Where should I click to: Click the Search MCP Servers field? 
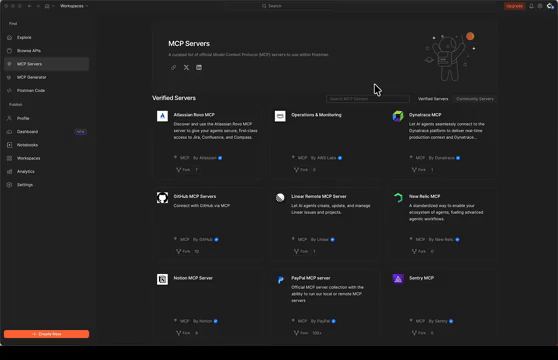click(368, 99)
